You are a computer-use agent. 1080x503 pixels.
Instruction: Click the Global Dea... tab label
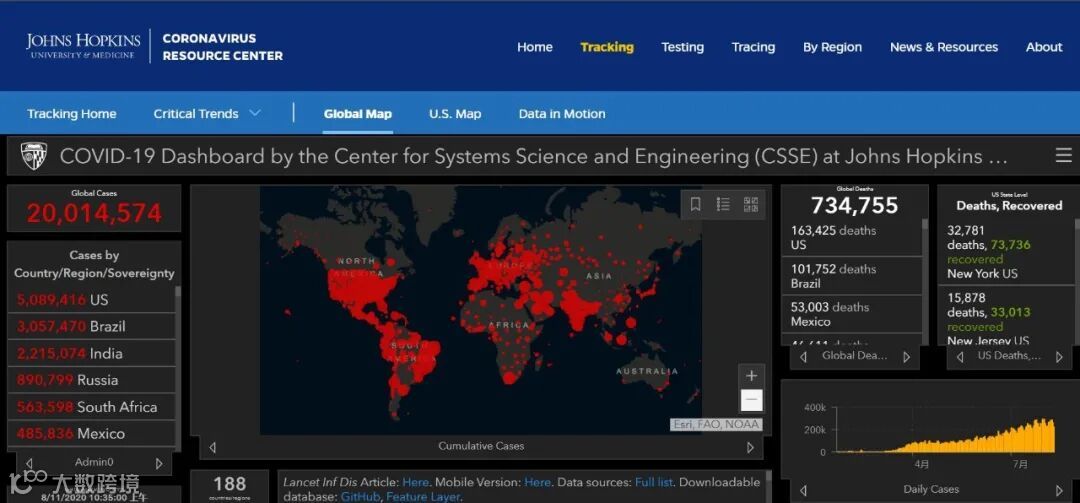pyautogui.click(x=855, y=356)
